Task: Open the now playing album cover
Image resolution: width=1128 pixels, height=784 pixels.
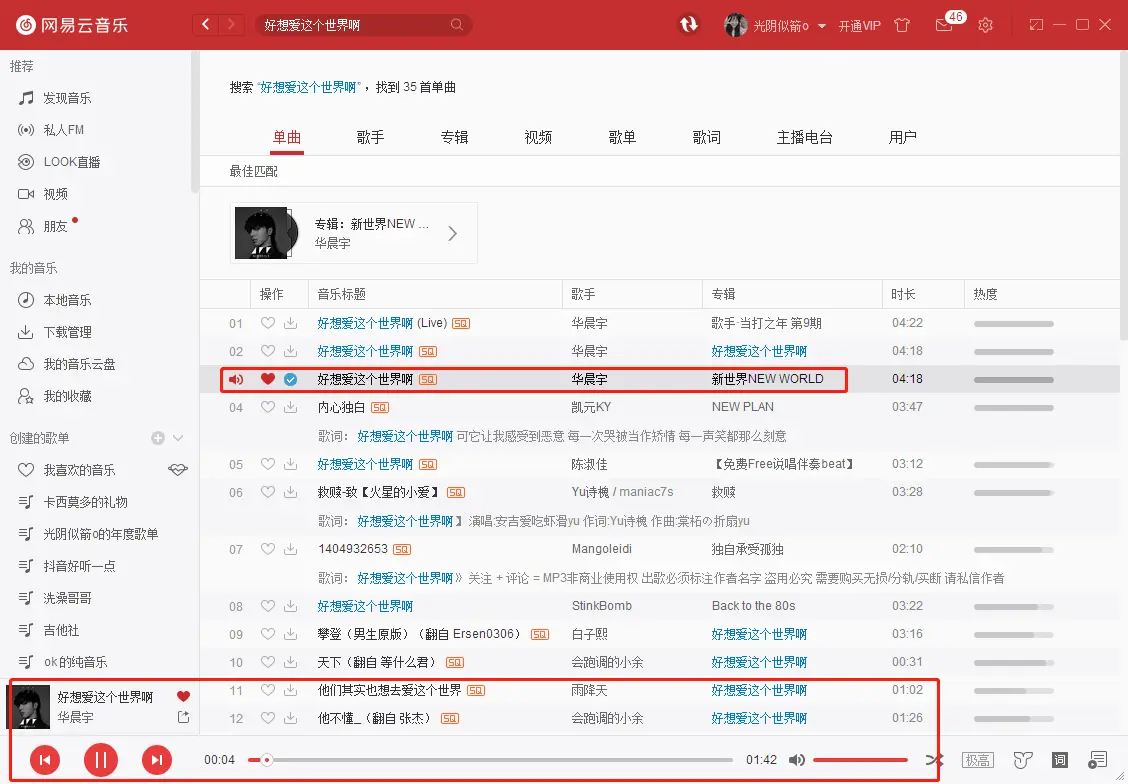Action: coord(28,707)
